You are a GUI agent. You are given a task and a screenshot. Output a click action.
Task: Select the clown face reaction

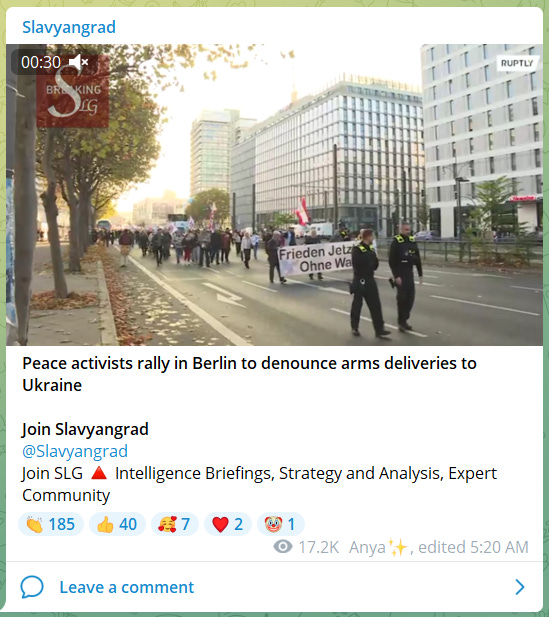pyautogui.click(x=281, y=524)
